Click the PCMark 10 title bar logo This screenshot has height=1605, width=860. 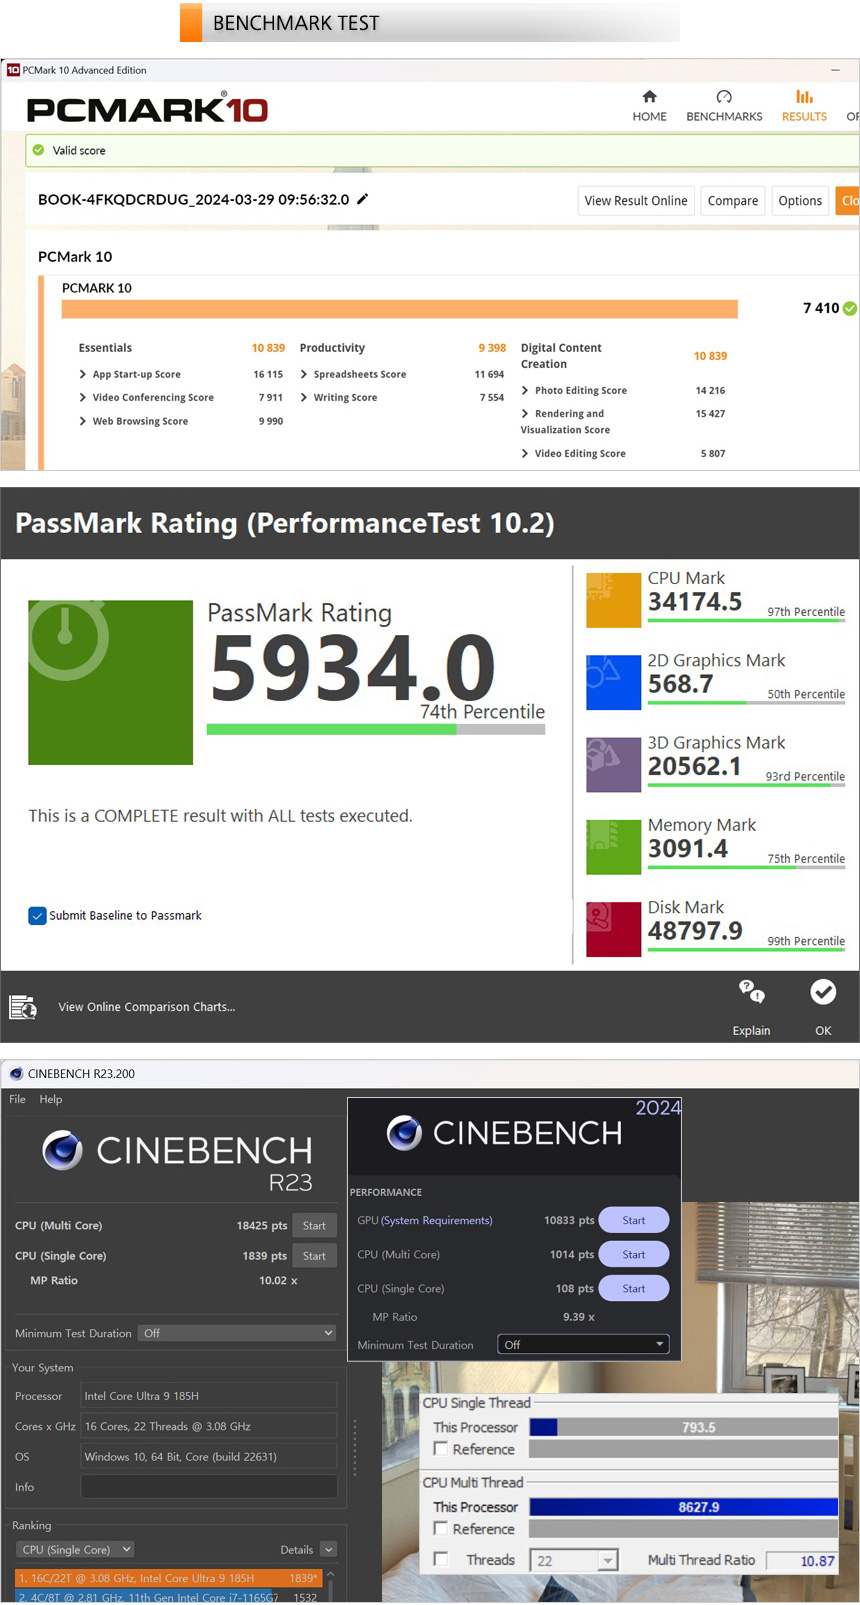click(13, 70)
